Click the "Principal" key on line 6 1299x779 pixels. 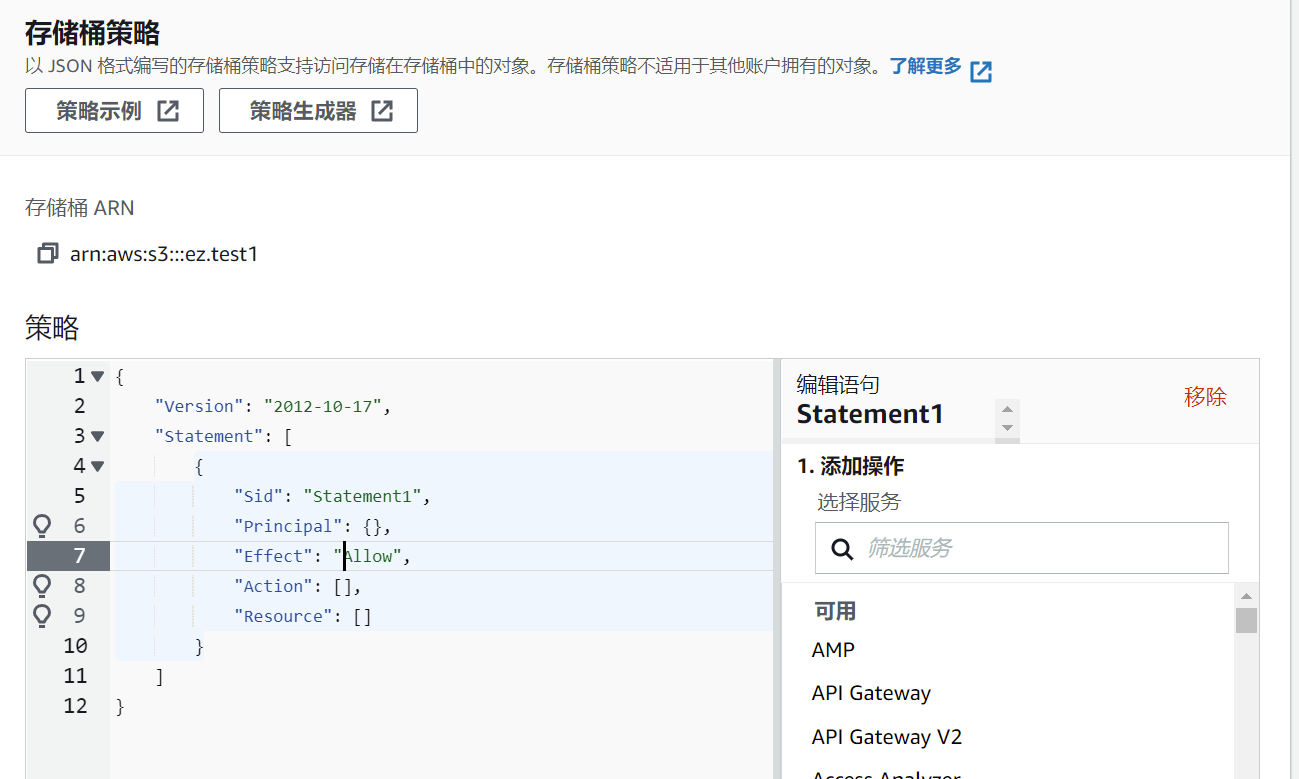click(x=288, y=527)
